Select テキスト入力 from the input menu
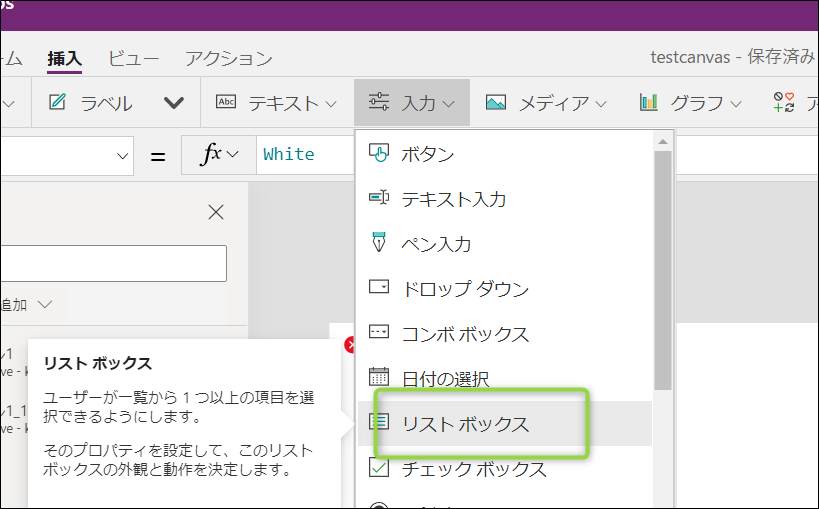 [505, 199]
